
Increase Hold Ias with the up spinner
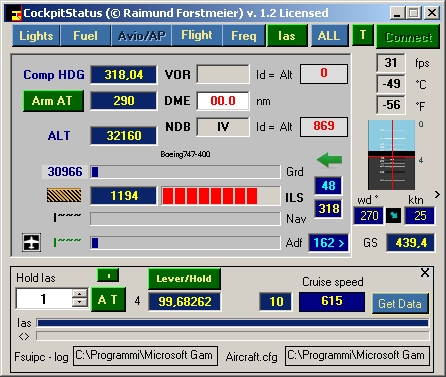click(80, 294)
